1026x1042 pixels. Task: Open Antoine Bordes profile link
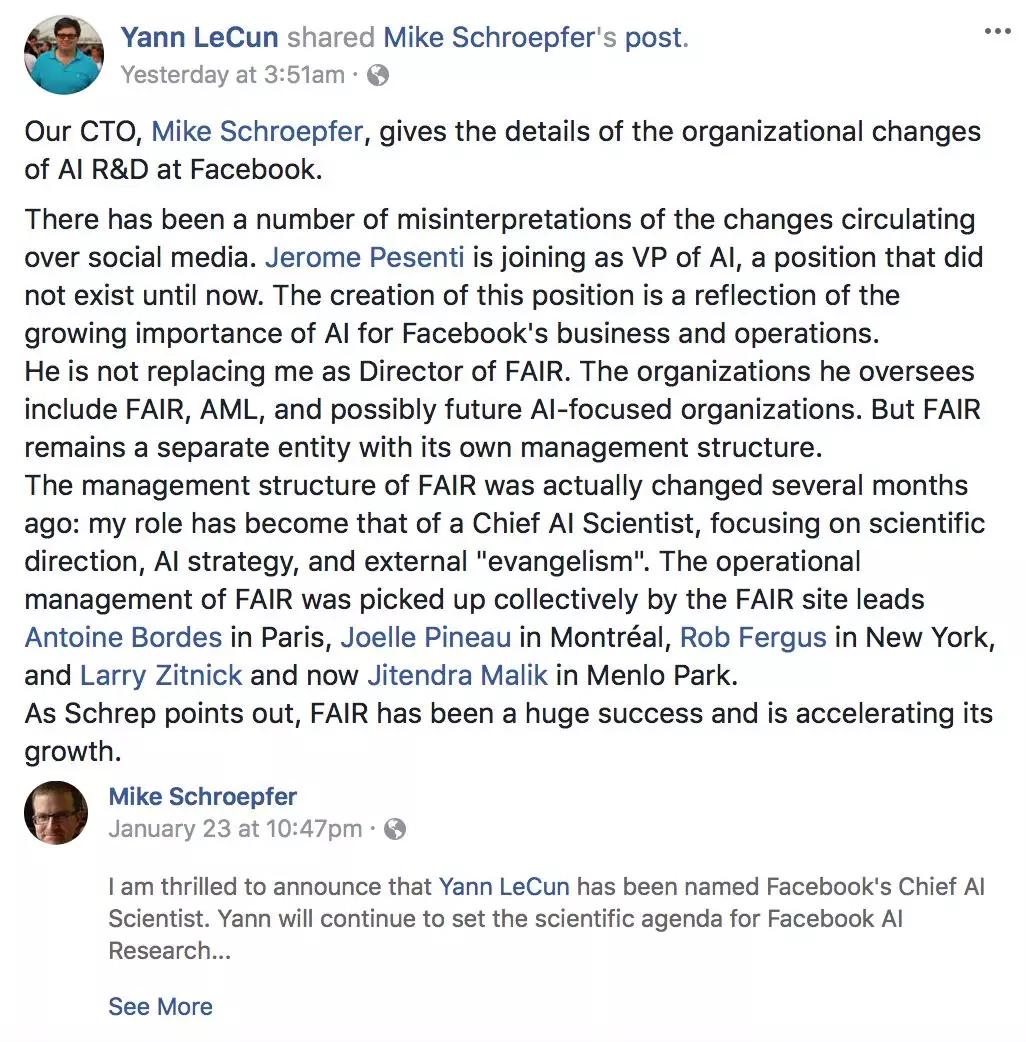coord(123,637)
